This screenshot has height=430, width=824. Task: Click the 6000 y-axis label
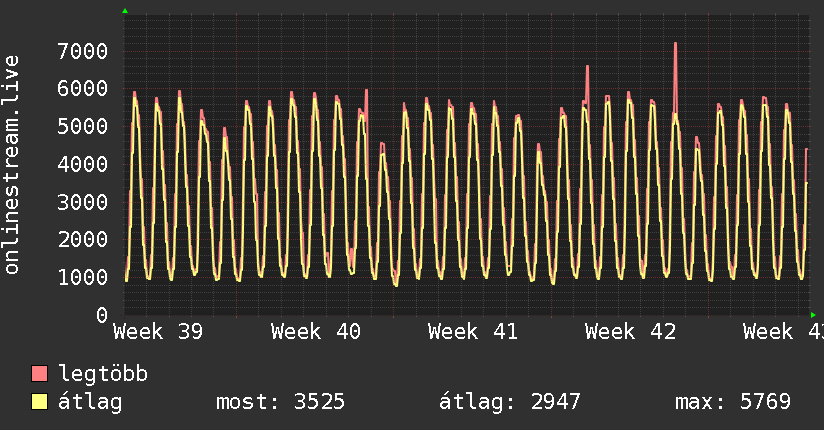(x=83, y=88)
